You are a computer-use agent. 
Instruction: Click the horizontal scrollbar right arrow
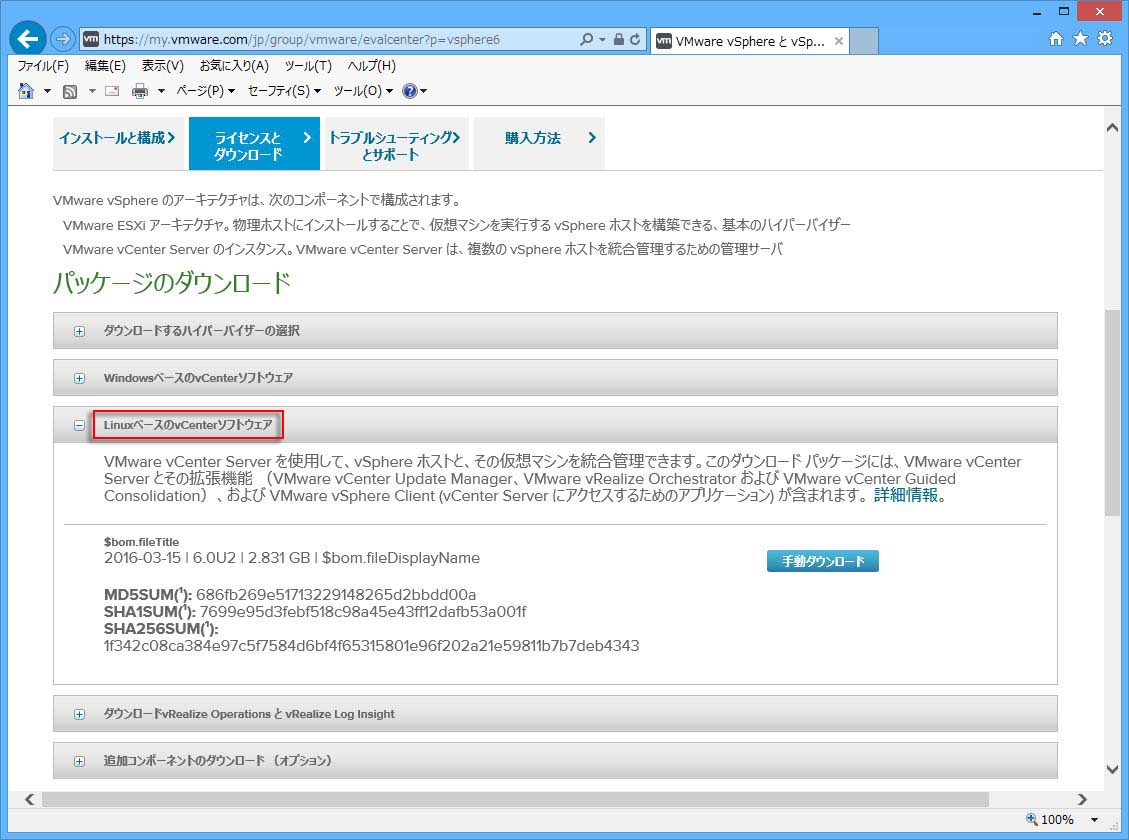click(1081, 799)
